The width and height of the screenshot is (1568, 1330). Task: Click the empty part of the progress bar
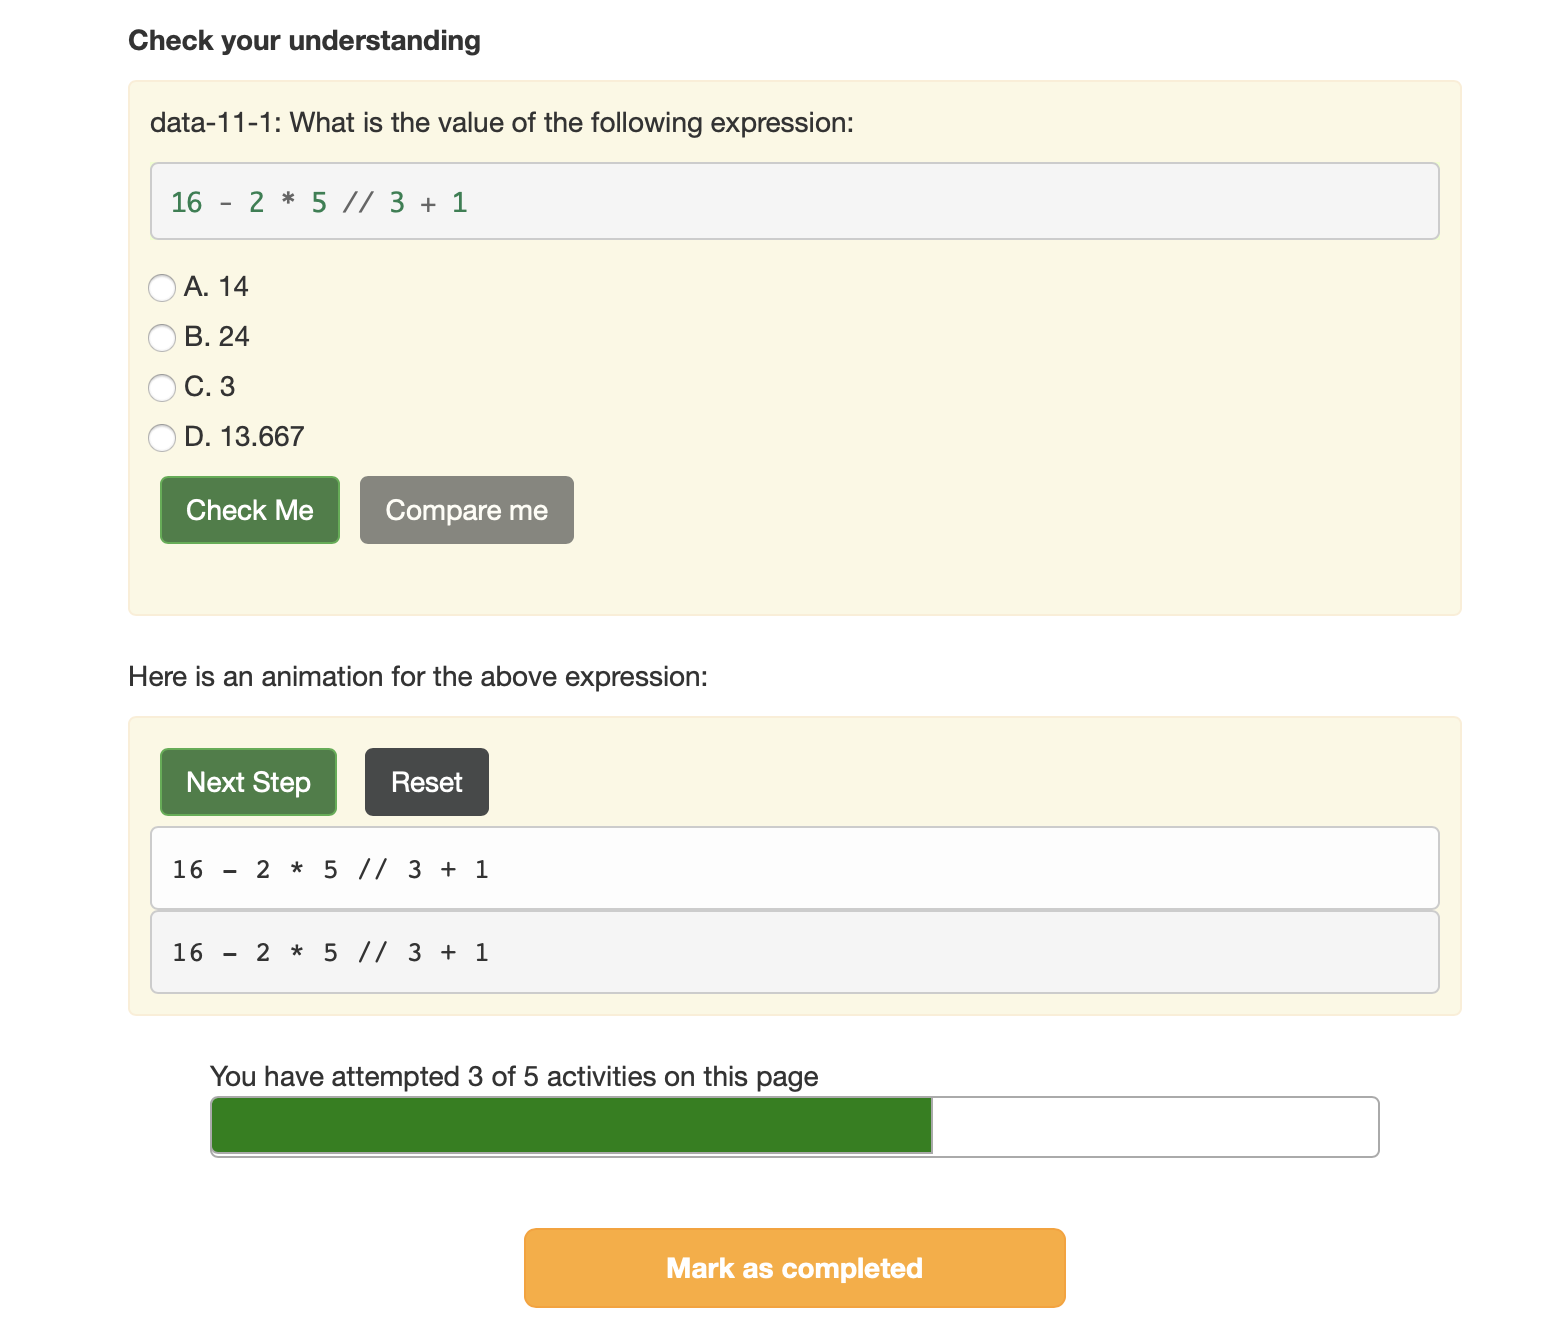[1155, 1126]
